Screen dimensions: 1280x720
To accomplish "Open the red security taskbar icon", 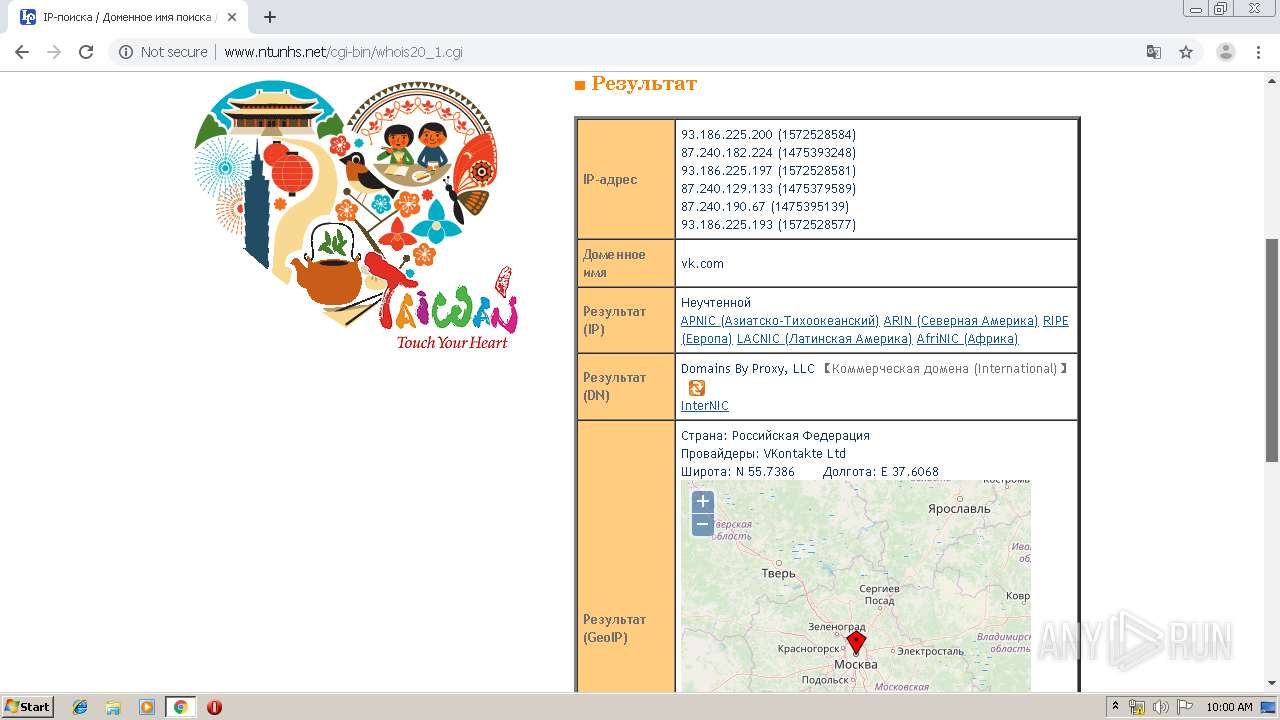I will click(x=214, y=707).
